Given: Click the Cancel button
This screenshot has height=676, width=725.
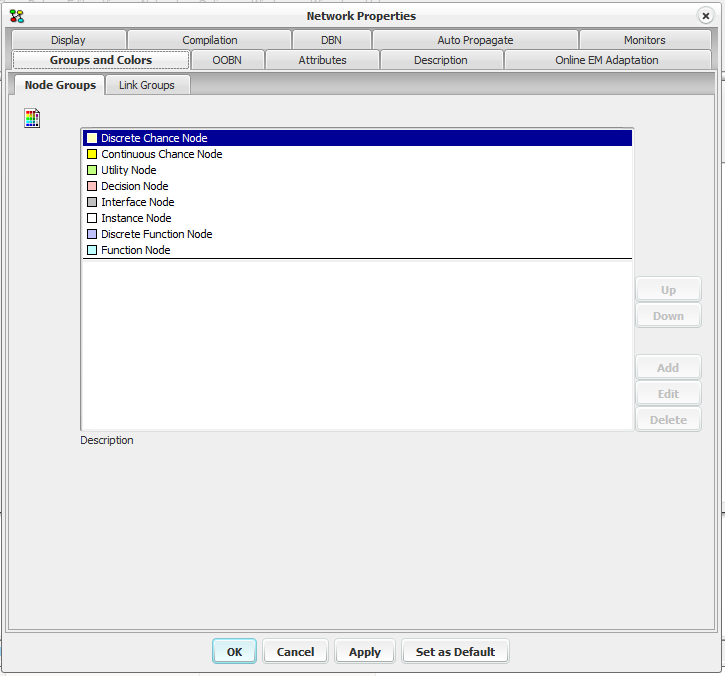Looking at the screenshot, I should (x=295, y=651).
